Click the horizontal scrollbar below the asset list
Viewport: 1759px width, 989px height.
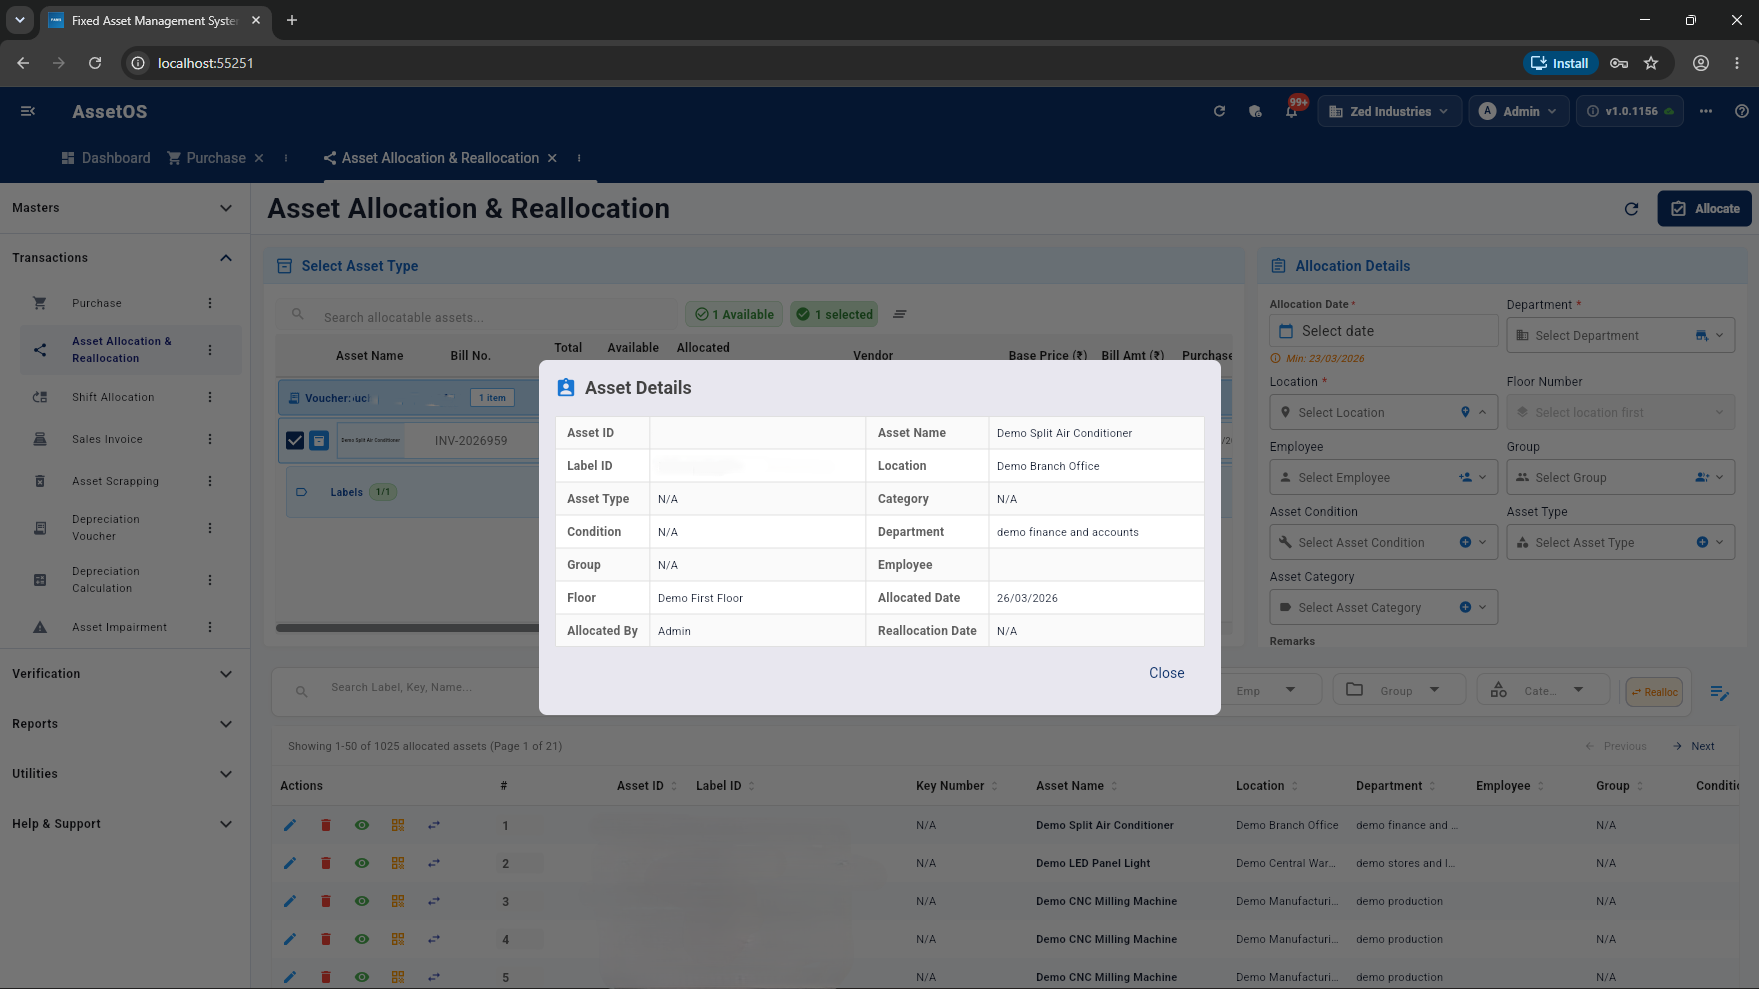coord(407,628)
